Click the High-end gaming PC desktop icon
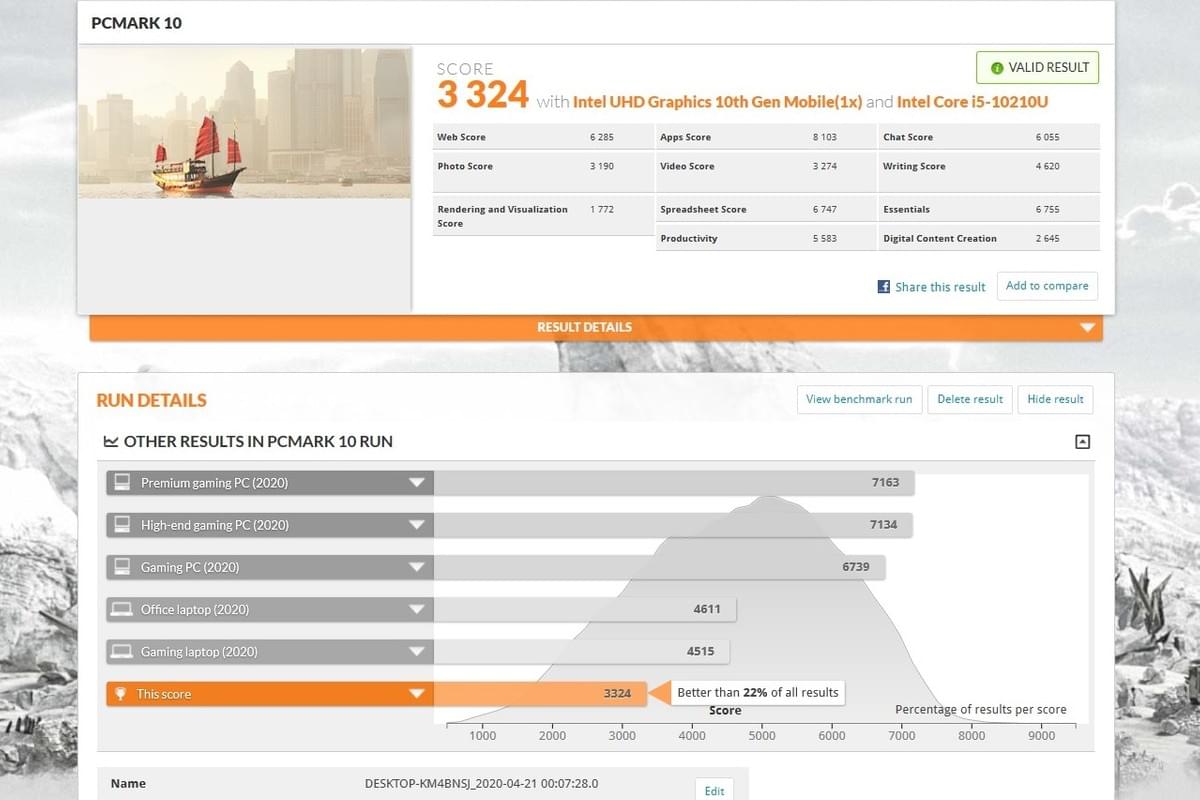The image size is (1200, 800). coord(122,524)
